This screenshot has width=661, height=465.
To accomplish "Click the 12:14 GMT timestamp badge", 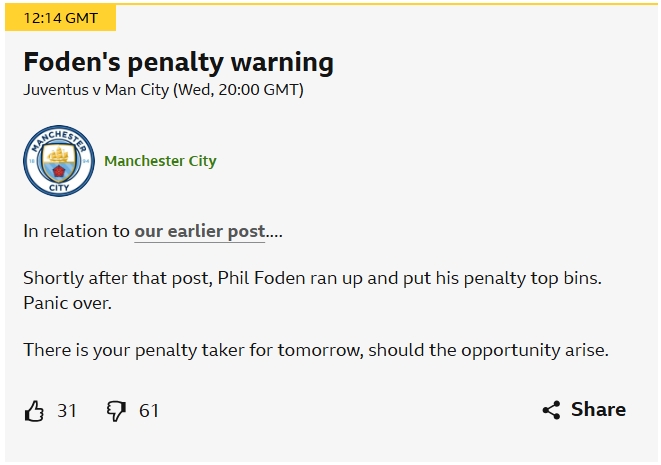I will (x=60, y=18).
